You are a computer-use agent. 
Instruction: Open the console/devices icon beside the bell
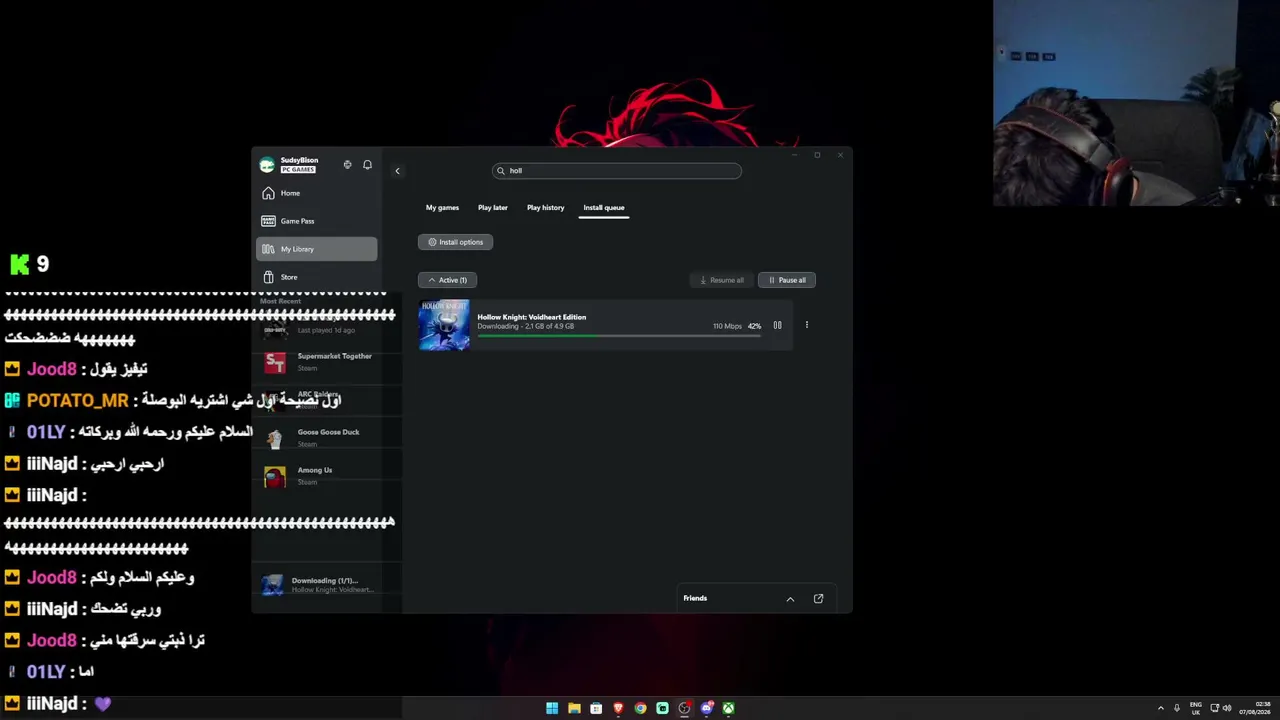347,165
